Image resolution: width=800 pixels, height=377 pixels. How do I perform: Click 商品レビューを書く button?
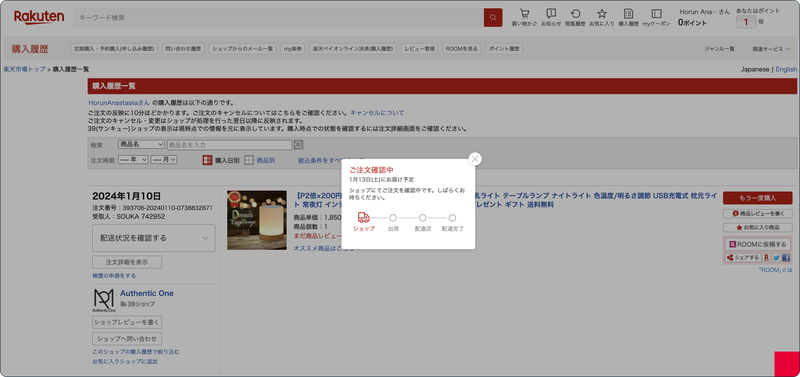pos(758,214)
